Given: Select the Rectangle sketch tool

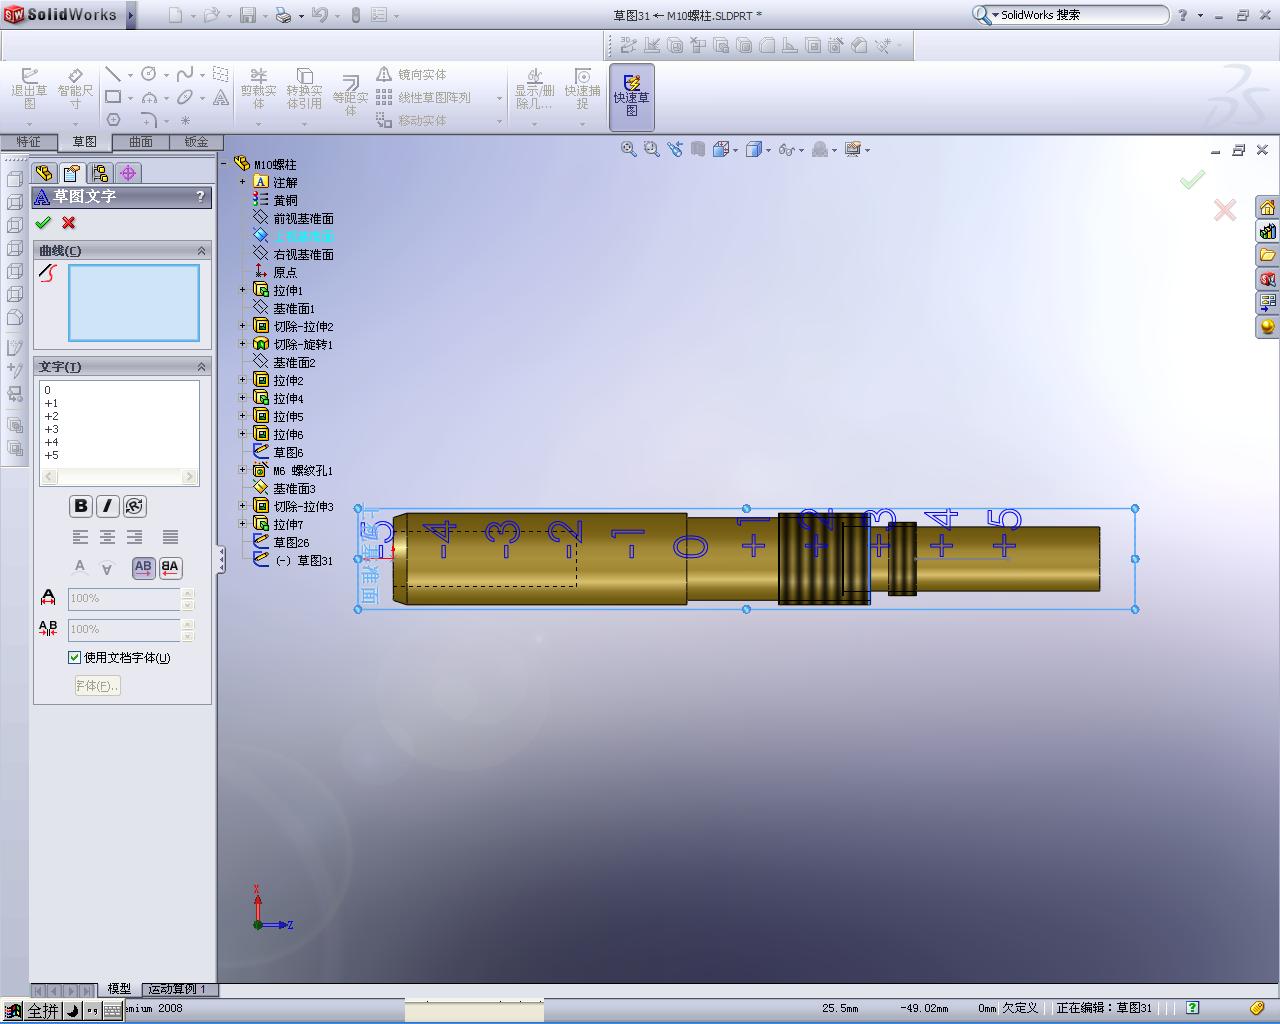Looking at the screenshot, I should [x=113, y=97].
